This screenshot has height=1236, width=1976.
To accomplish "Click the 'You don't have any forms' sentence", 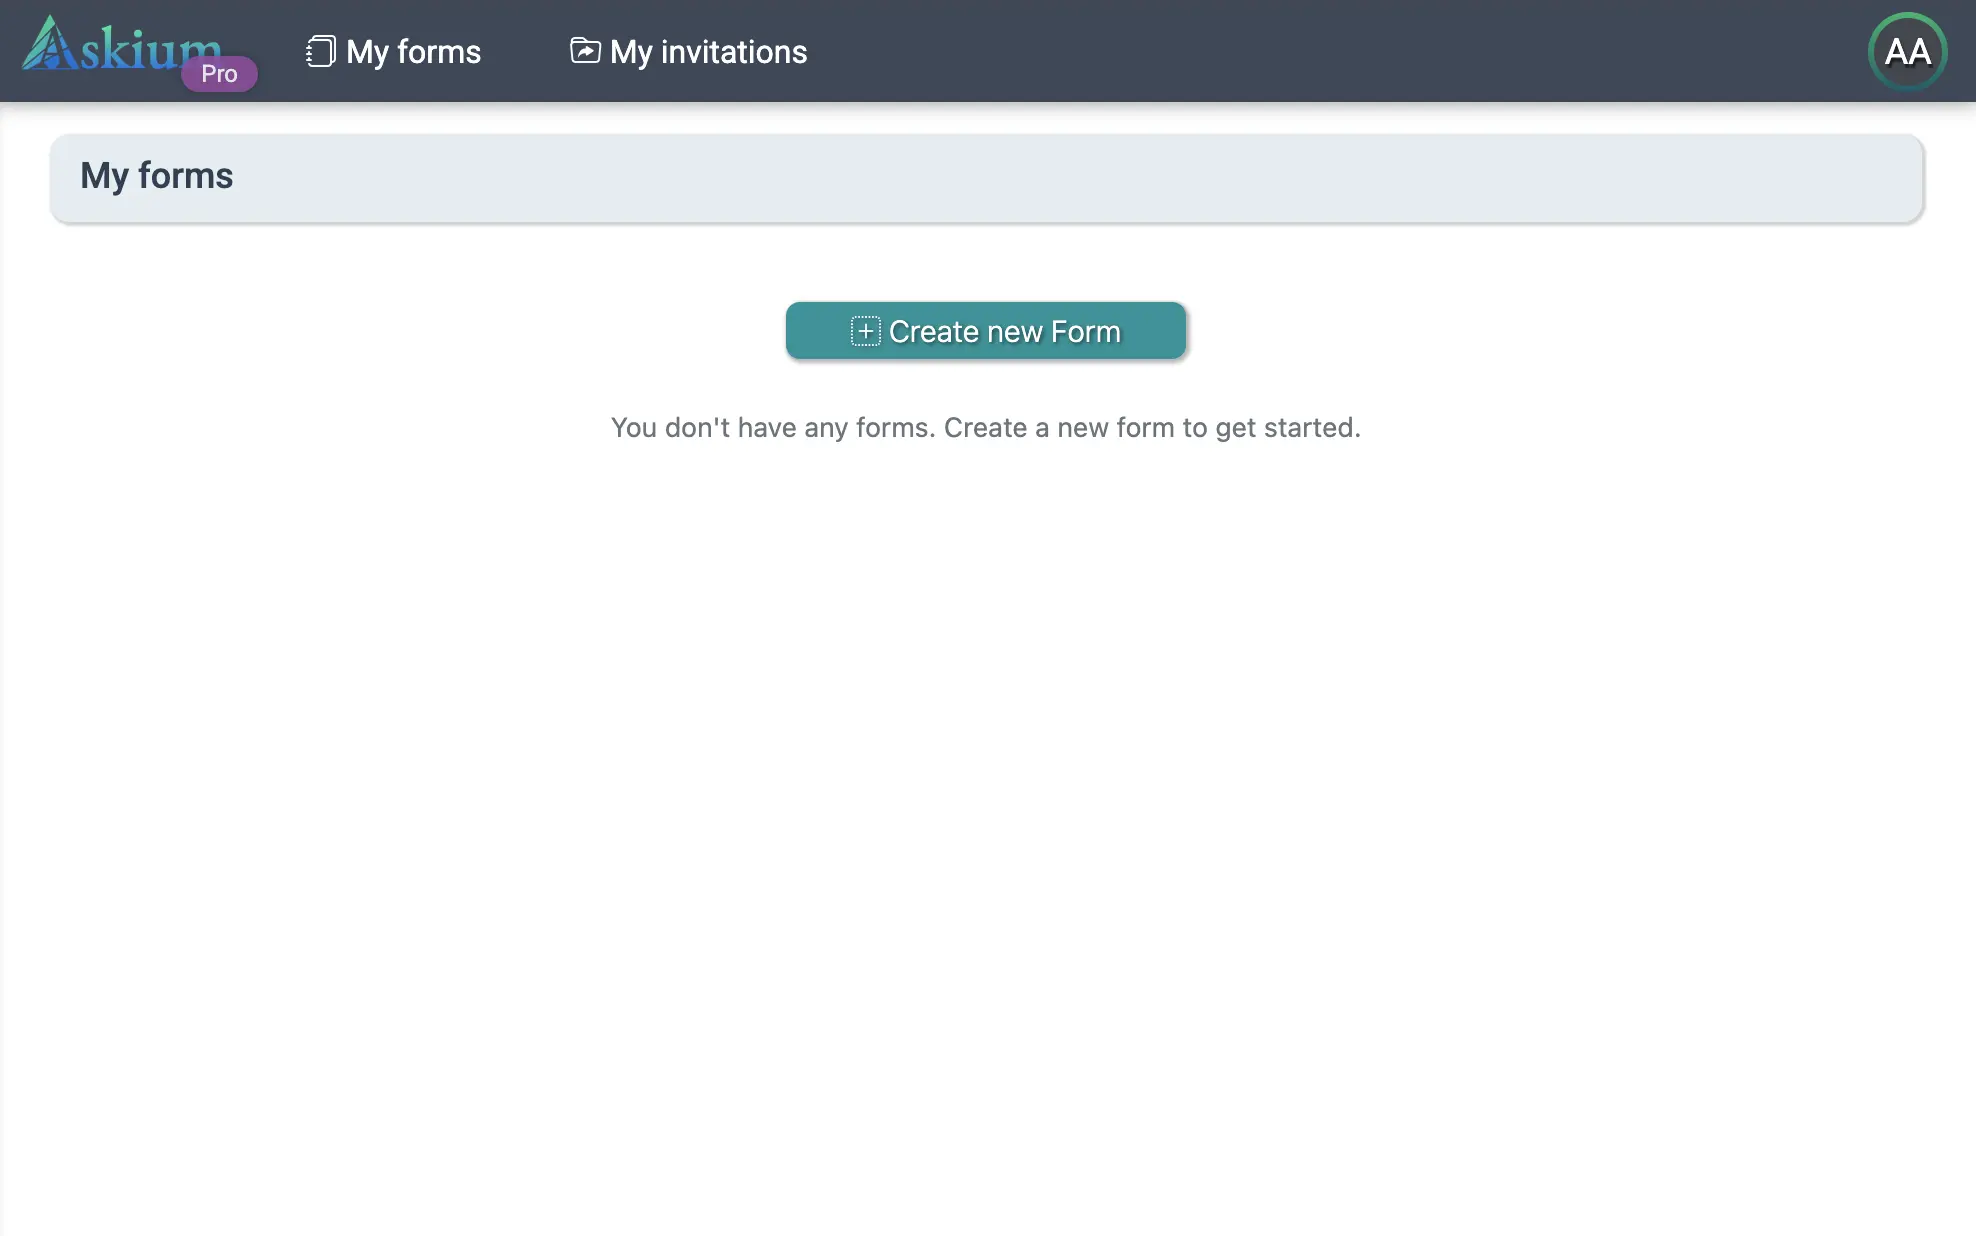I will click(772, 428).
